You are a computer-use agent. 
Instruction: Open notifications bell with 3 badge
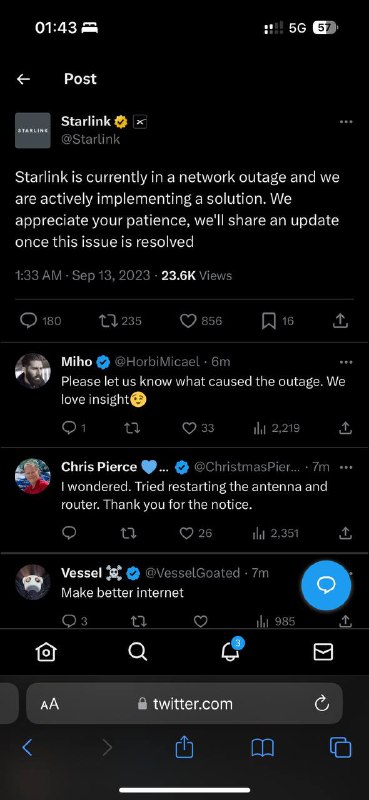tap(231, 651)
